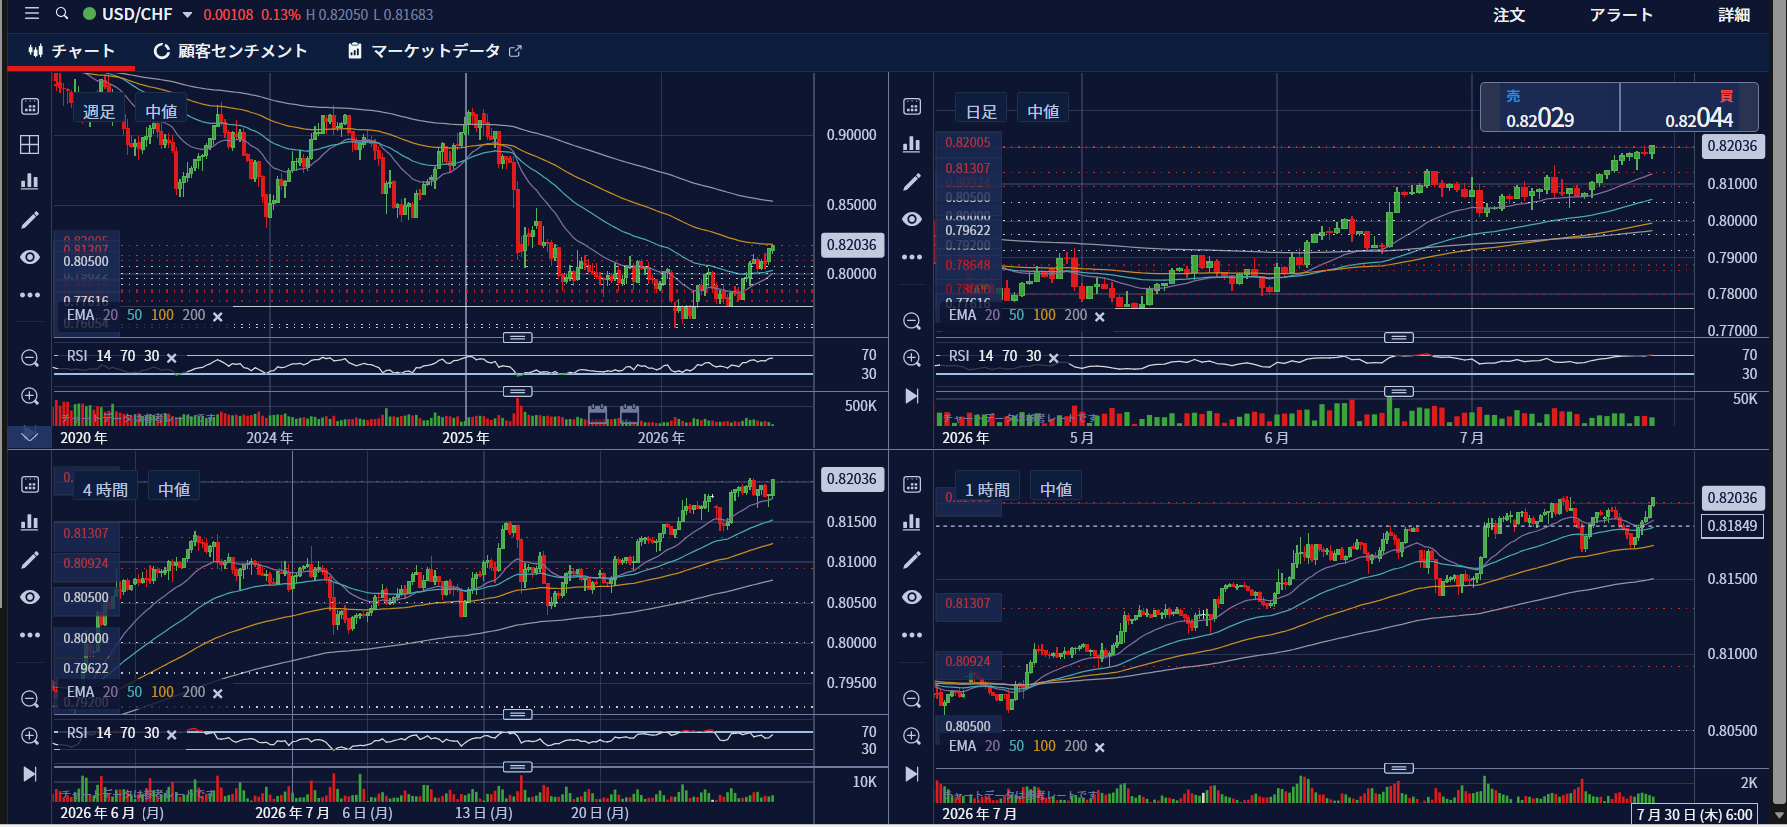Jump to latest bar on 1-hour chart
Viewport: 1787px width, 827px height.
912,774
